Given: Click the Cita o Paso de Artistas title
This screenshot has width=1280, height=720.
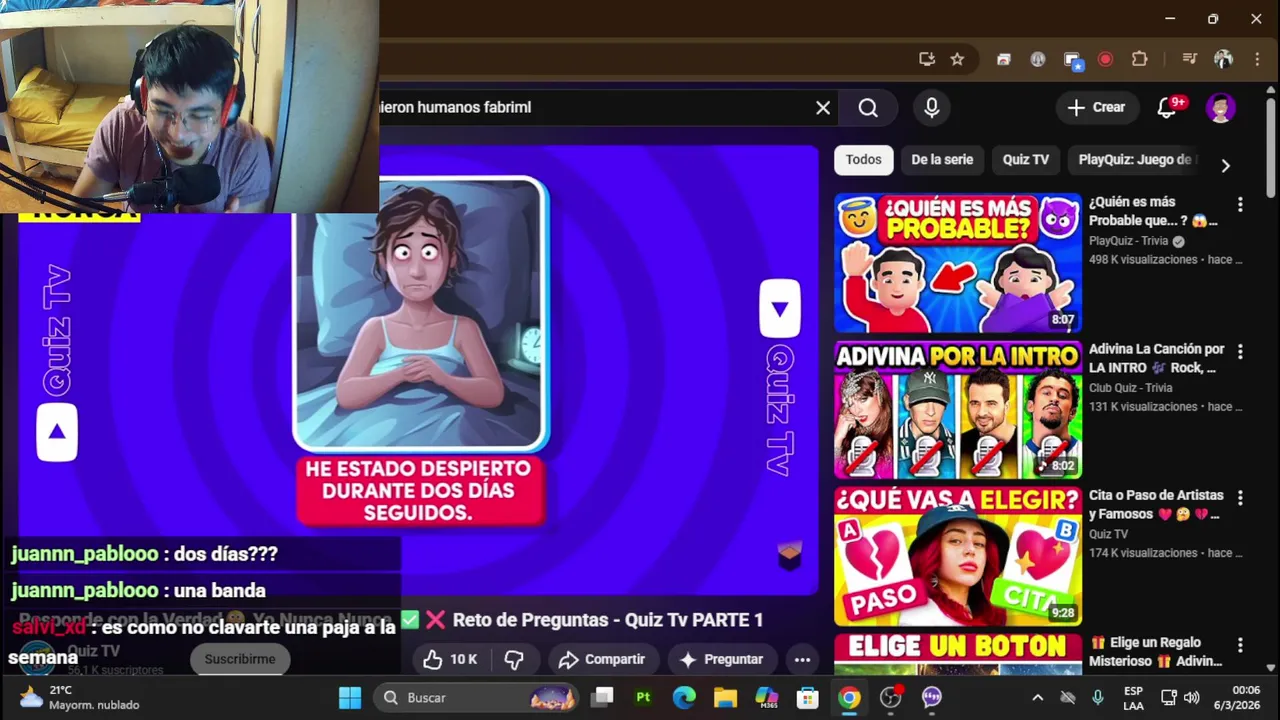Looking at the screenshot, I should (x=1156, y=504).
